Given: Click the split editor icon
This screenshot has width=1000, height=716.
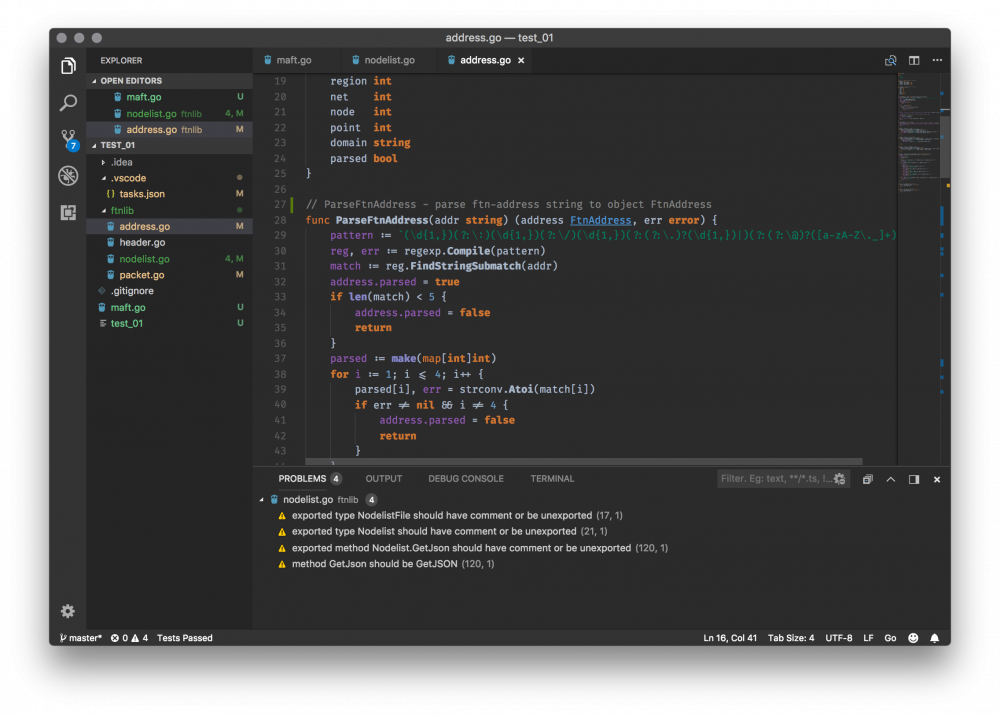Looking at the screenshot, I should pyautogui.click(x=914, y=60).
